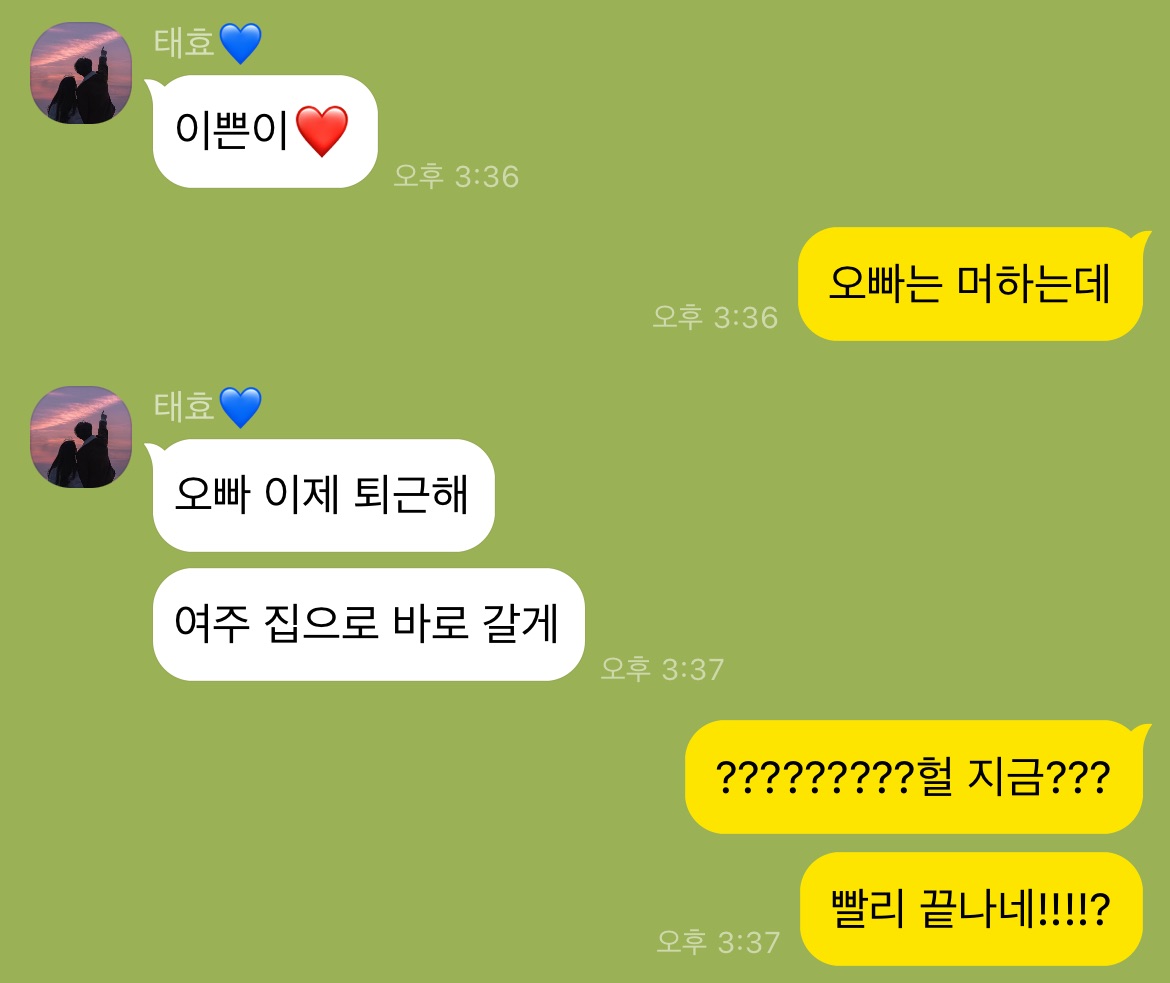Click 오후 3:37 timestamp beside 여주 집으로 message
Viewport: 1170px width, 983px height.
click(662, 669)
